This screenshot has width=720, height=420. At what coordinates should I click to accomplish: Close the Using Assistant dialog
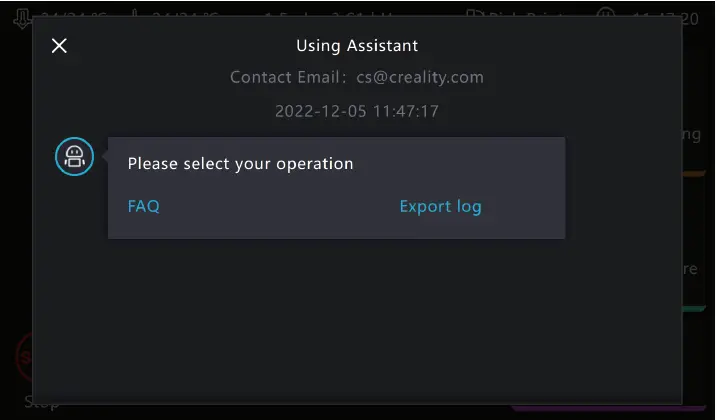click(59, 45)
